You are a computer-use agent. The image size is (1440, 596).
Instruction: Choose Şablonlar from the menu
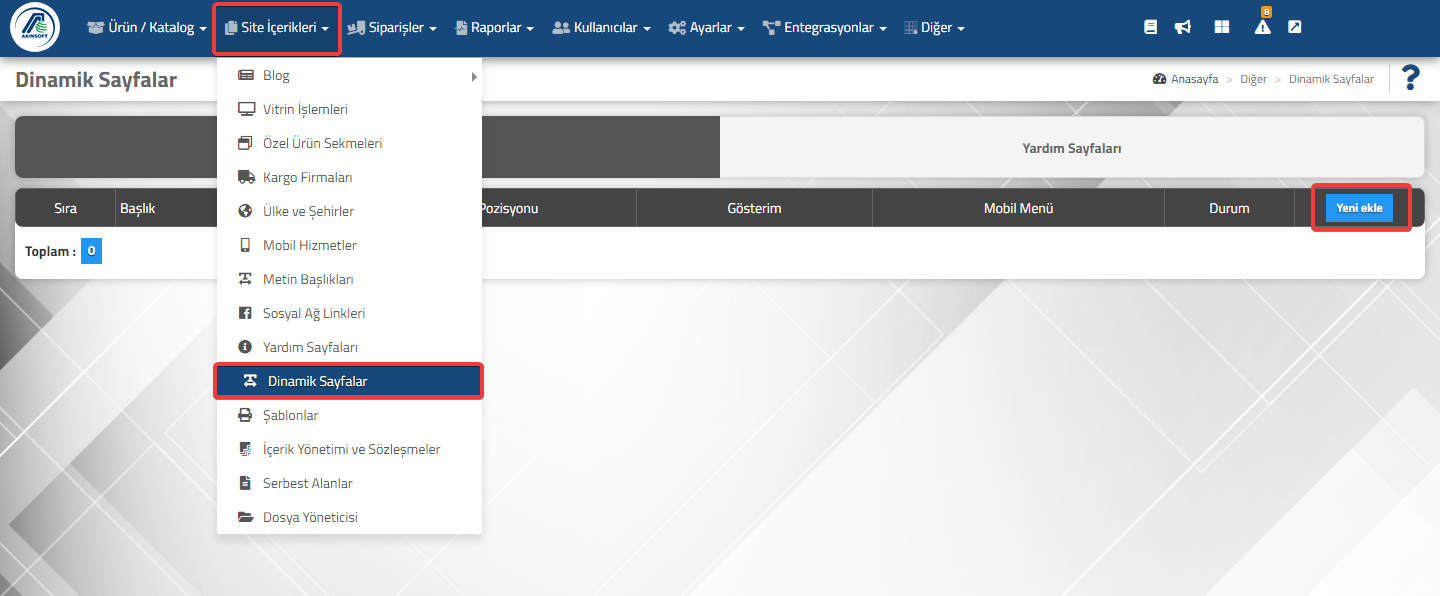click(349, 415)
